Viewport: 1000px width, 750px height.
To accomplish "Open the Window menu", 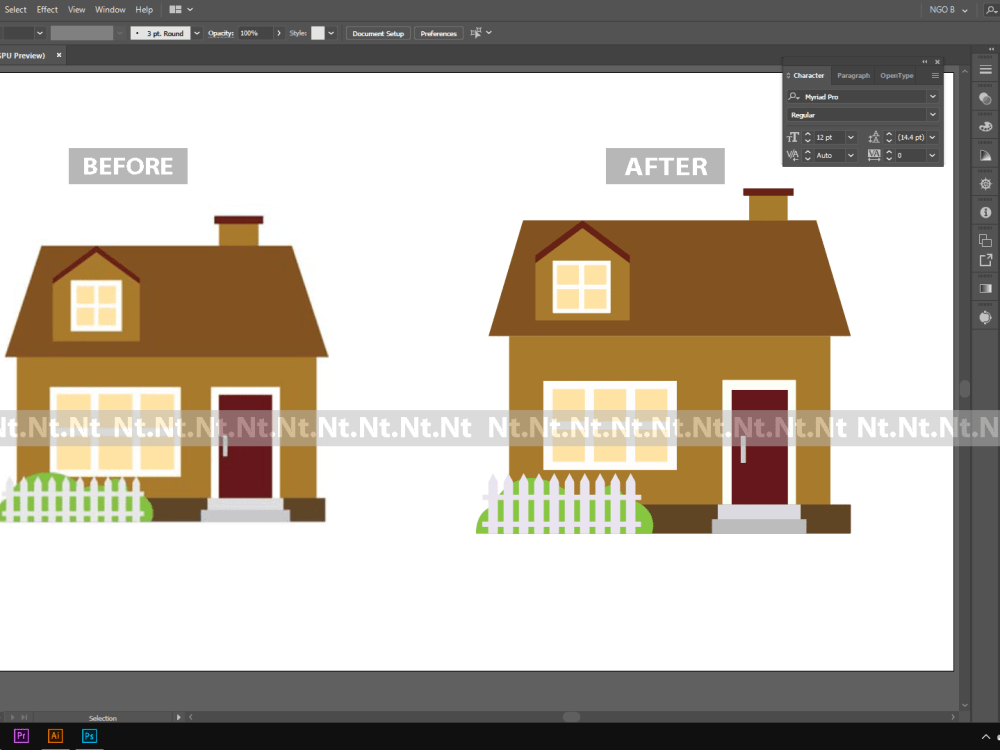I will click(x=110, y=9).
